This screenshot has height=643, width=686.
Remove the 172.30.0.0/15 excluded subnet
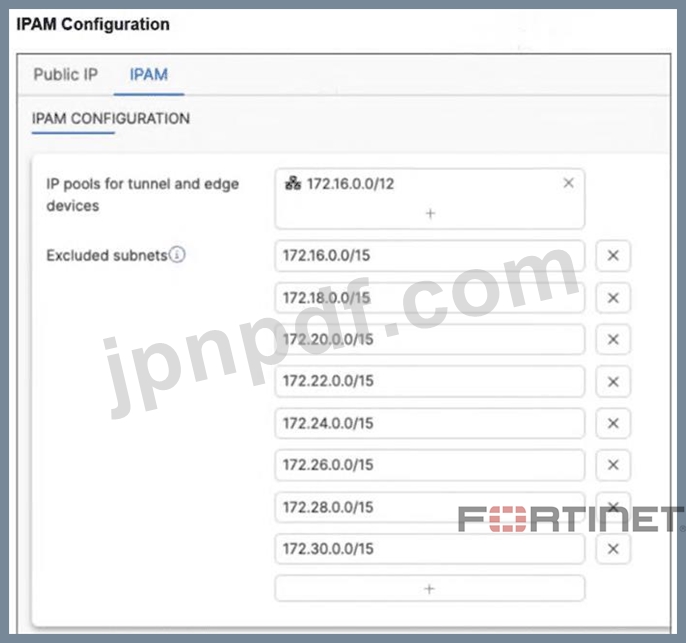click(613, 549)
